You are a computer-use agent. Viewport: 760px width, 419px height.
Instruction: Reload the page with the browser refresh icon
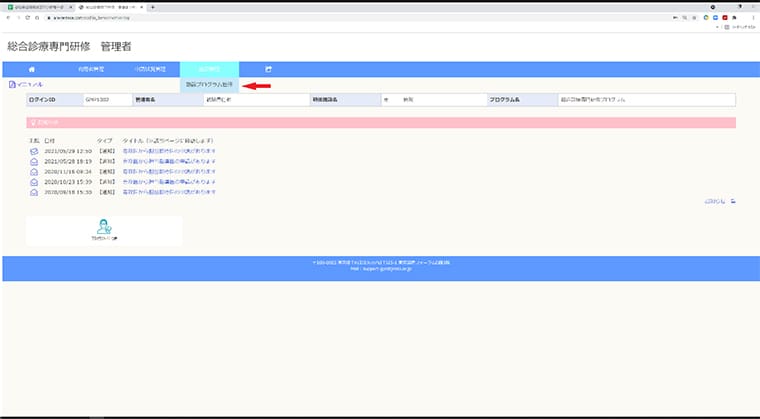tap(28, 17)
